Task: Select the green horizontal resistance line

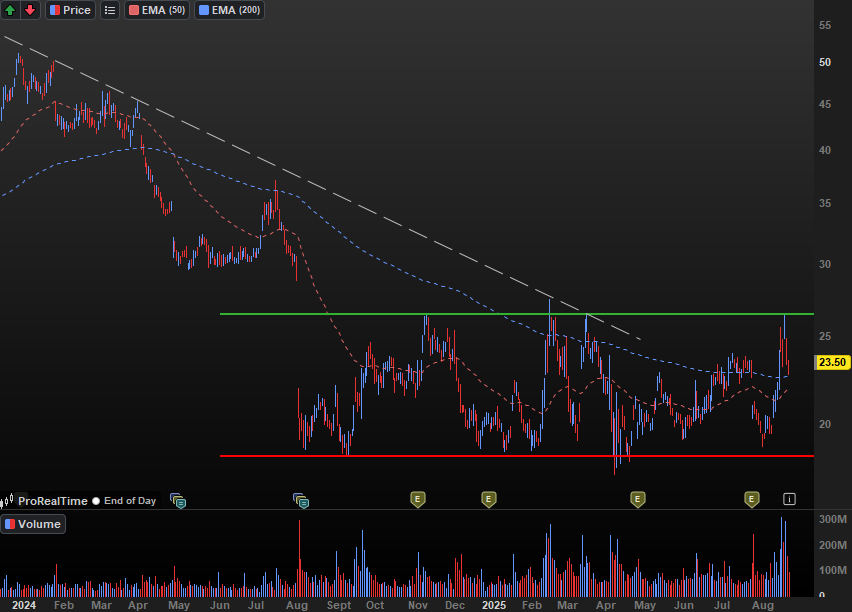Action: pyautogui.click(x=516, y=314)
